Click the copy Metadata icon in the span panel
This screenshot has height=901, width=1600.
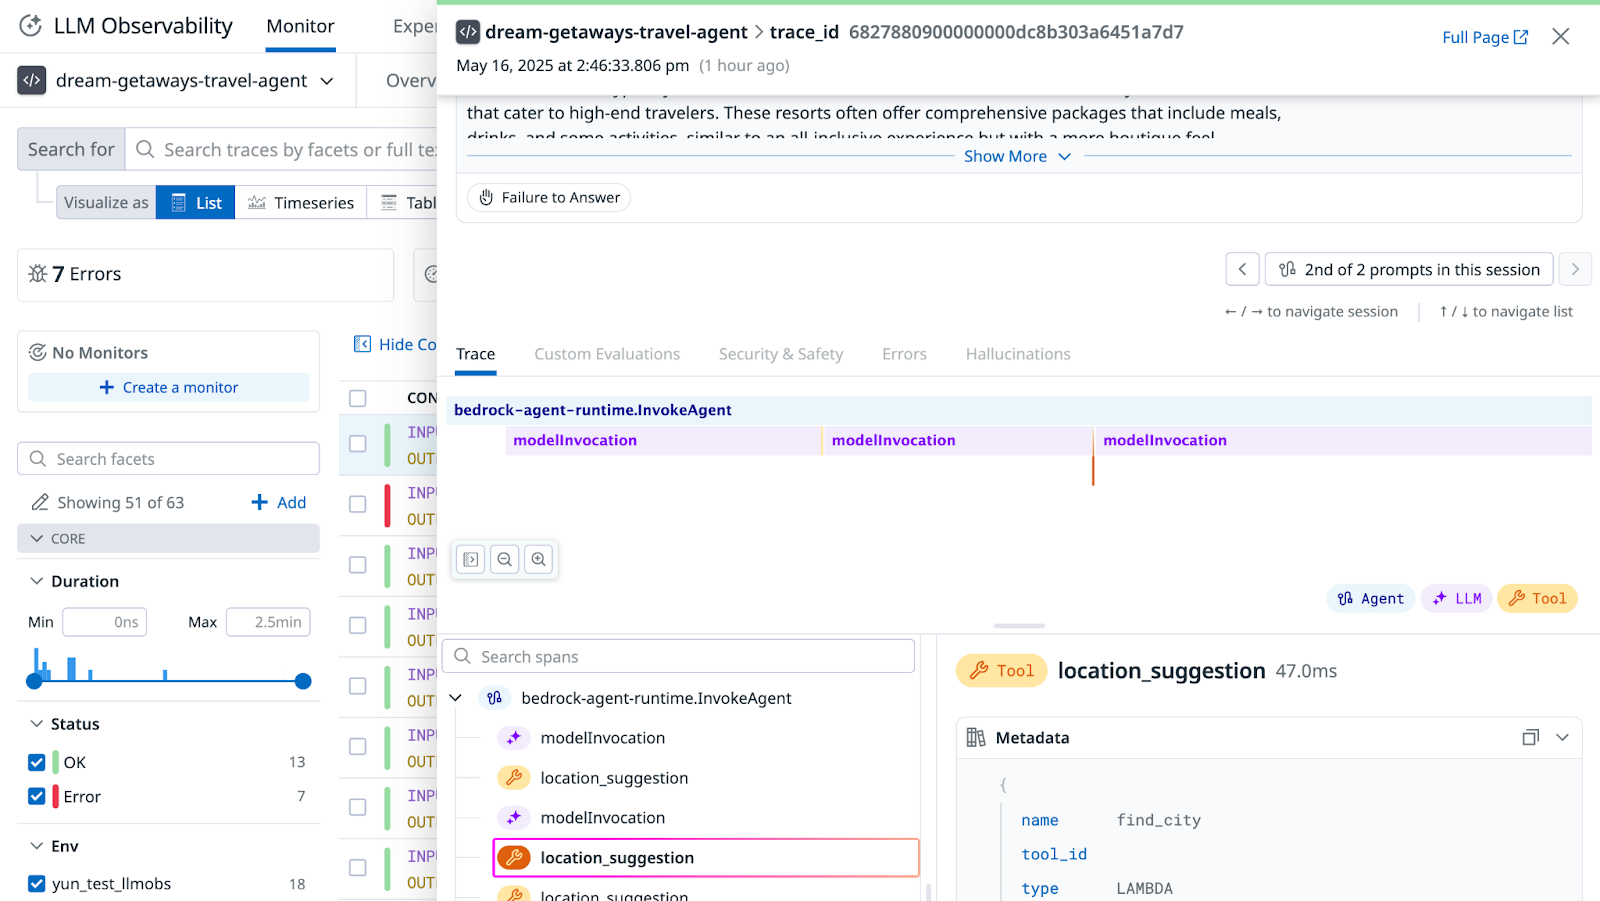click(x=1530, y=737)
